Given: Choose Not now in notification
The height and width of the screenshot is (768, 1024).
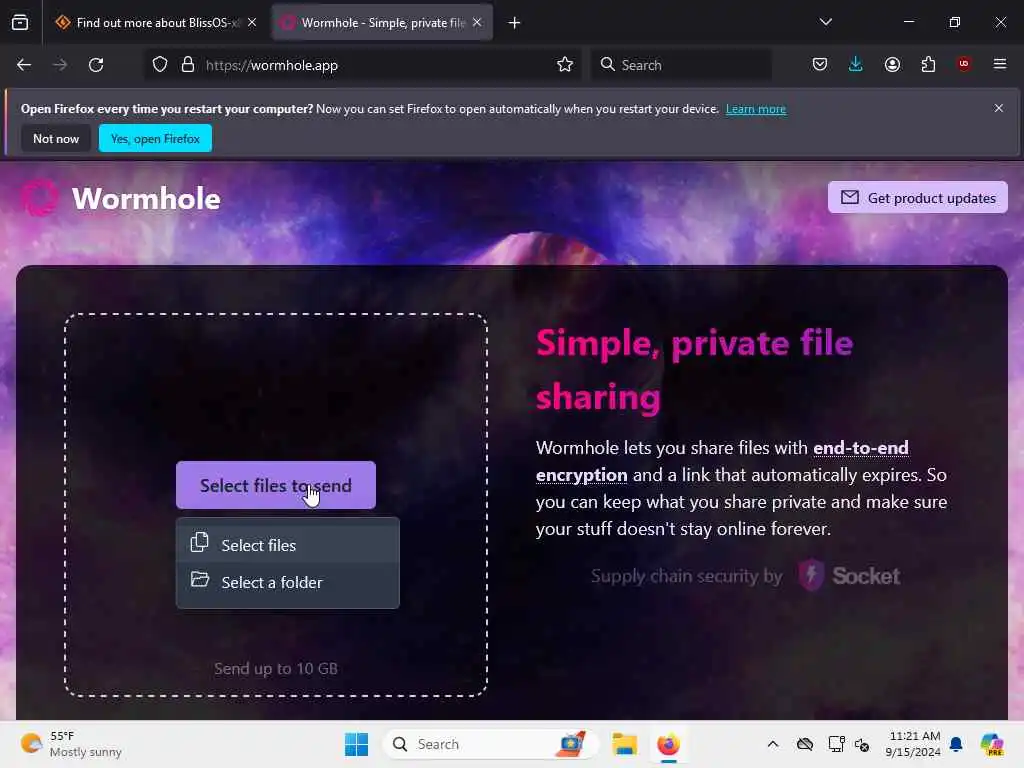Looking at the screenshot, I should point(56,138).
